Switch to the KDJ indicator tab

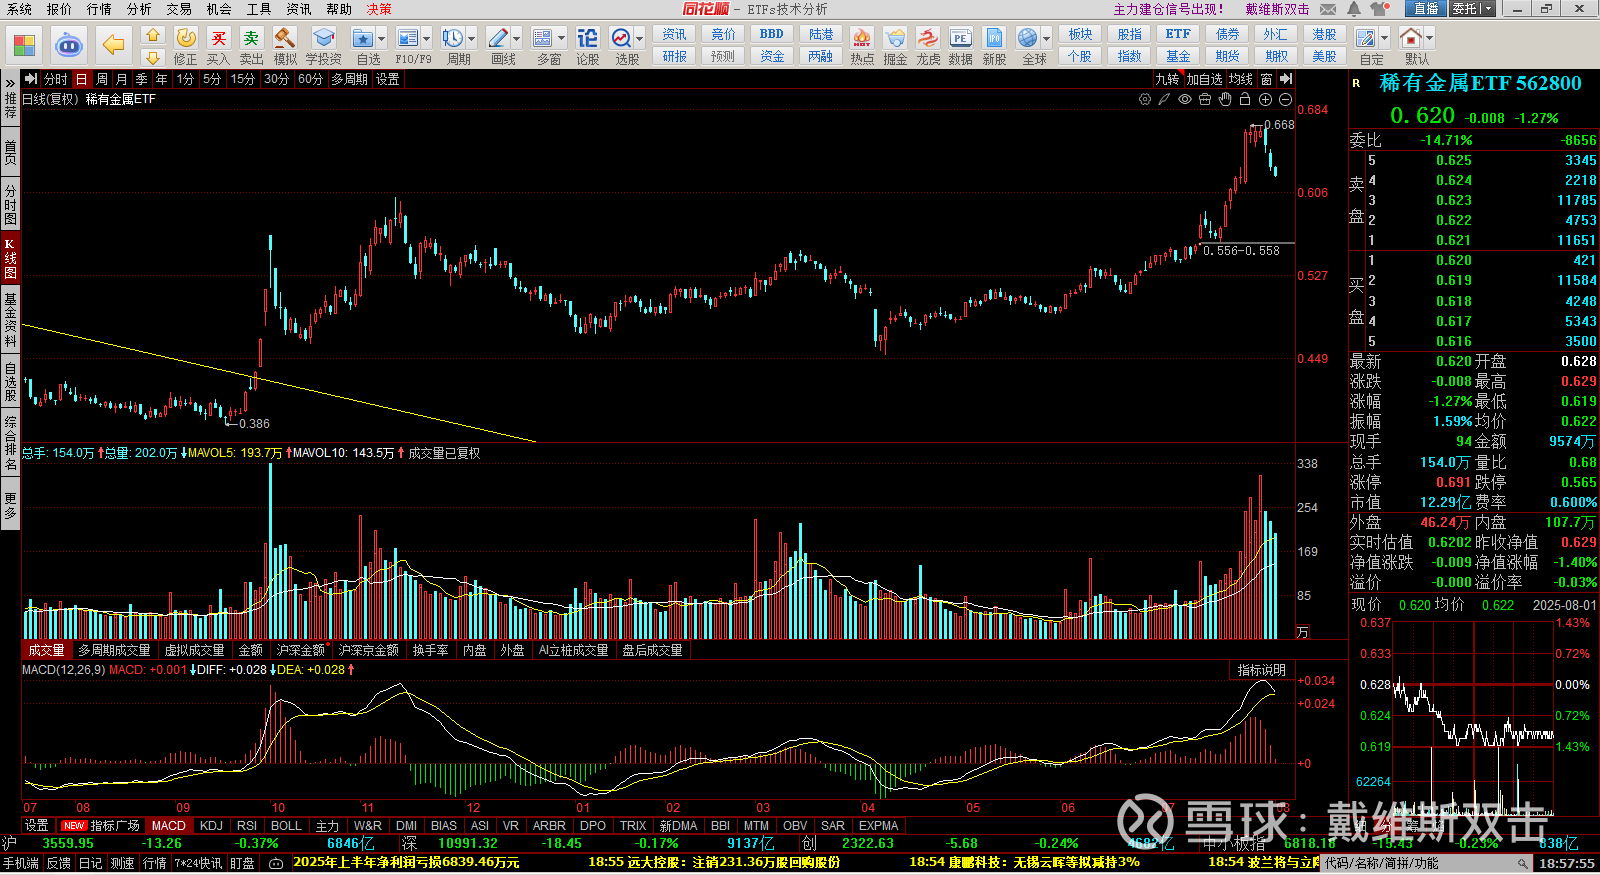coord(211,826)
